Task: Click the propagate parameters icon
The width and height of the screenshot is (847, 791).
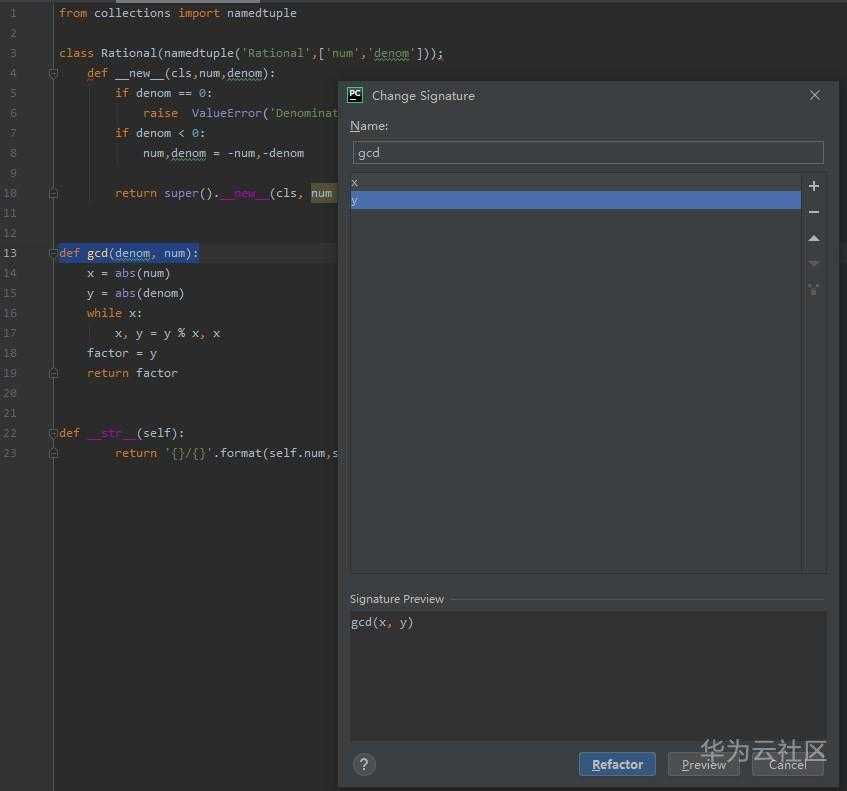Action: (814, 290)
